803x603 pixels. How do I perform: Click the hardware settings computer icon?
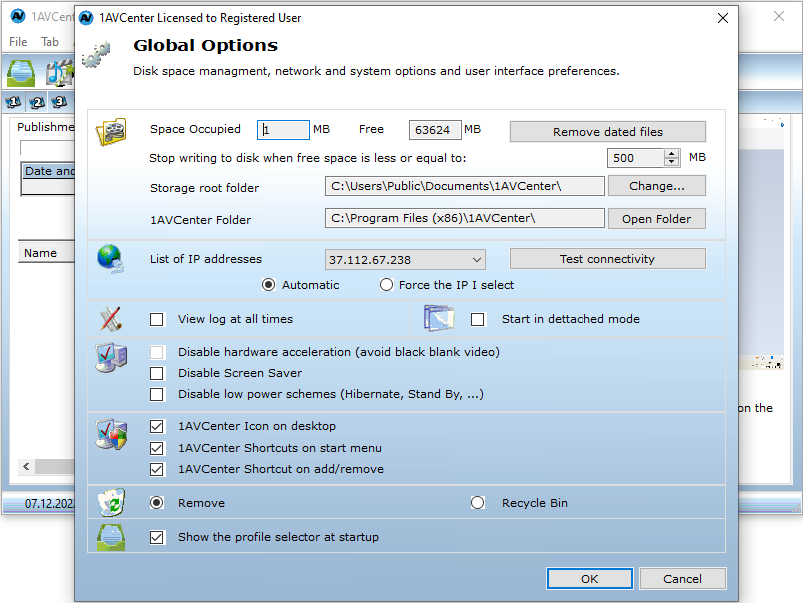click(x=111, y=357)
